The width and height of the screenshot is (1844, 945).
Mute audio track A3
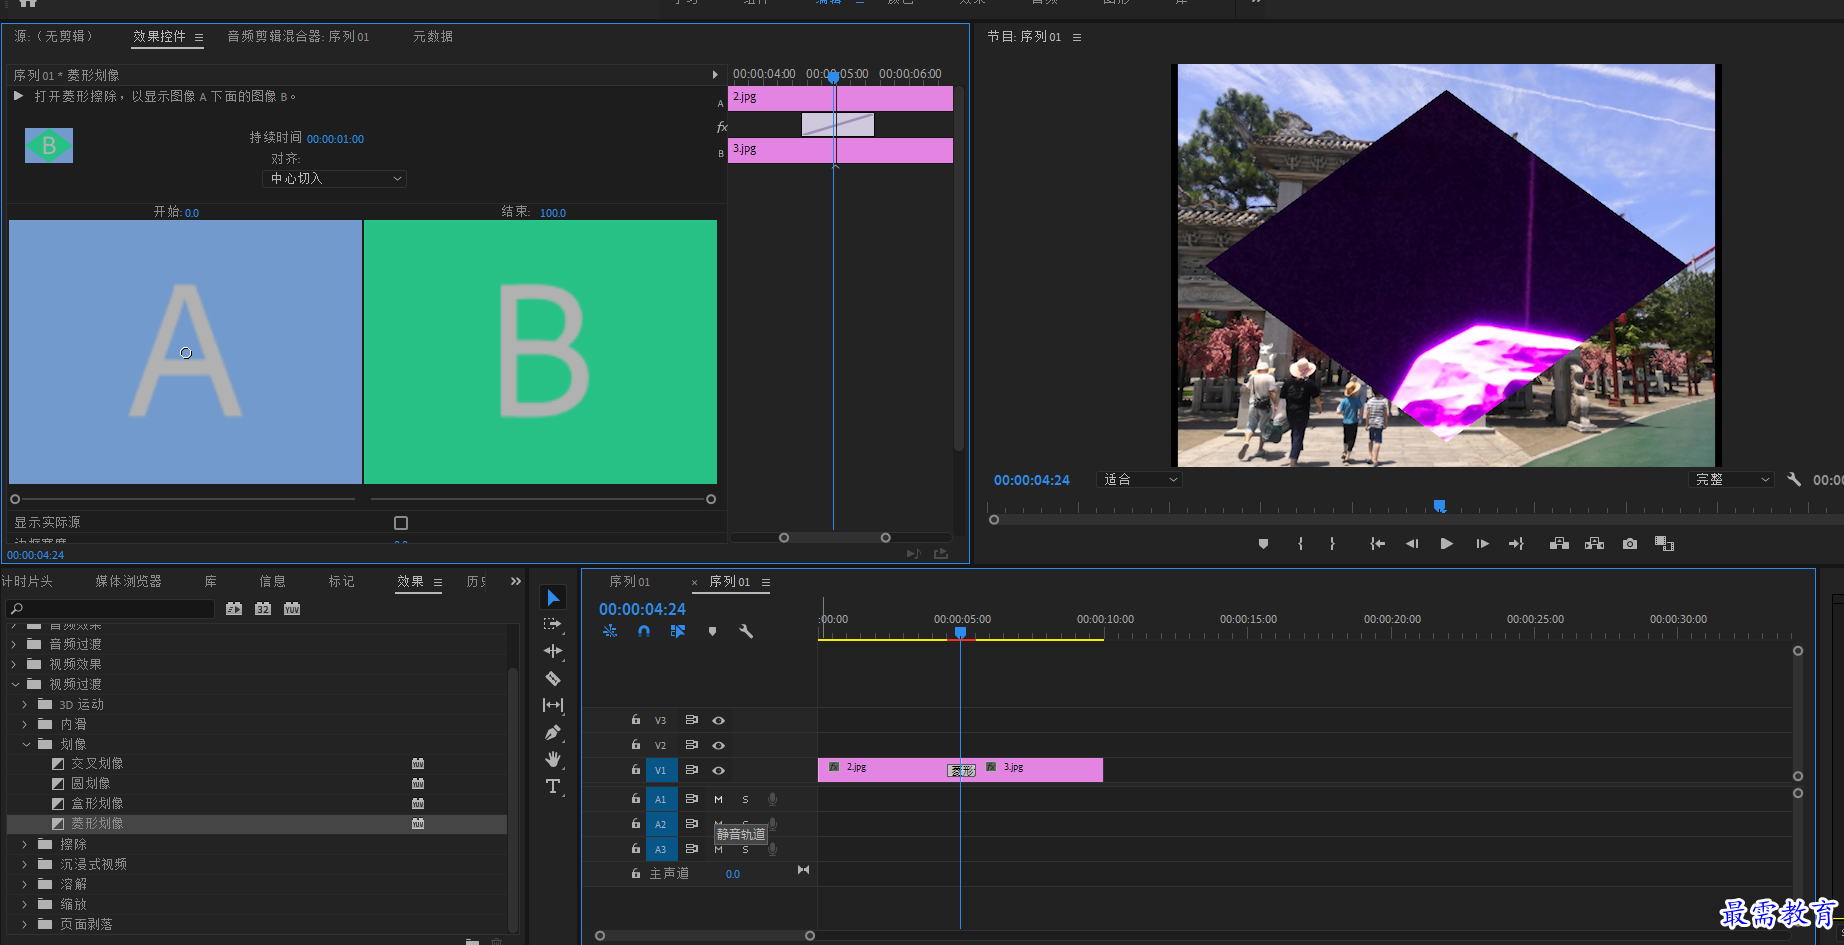pyautogui.click(x=718, y=849)
